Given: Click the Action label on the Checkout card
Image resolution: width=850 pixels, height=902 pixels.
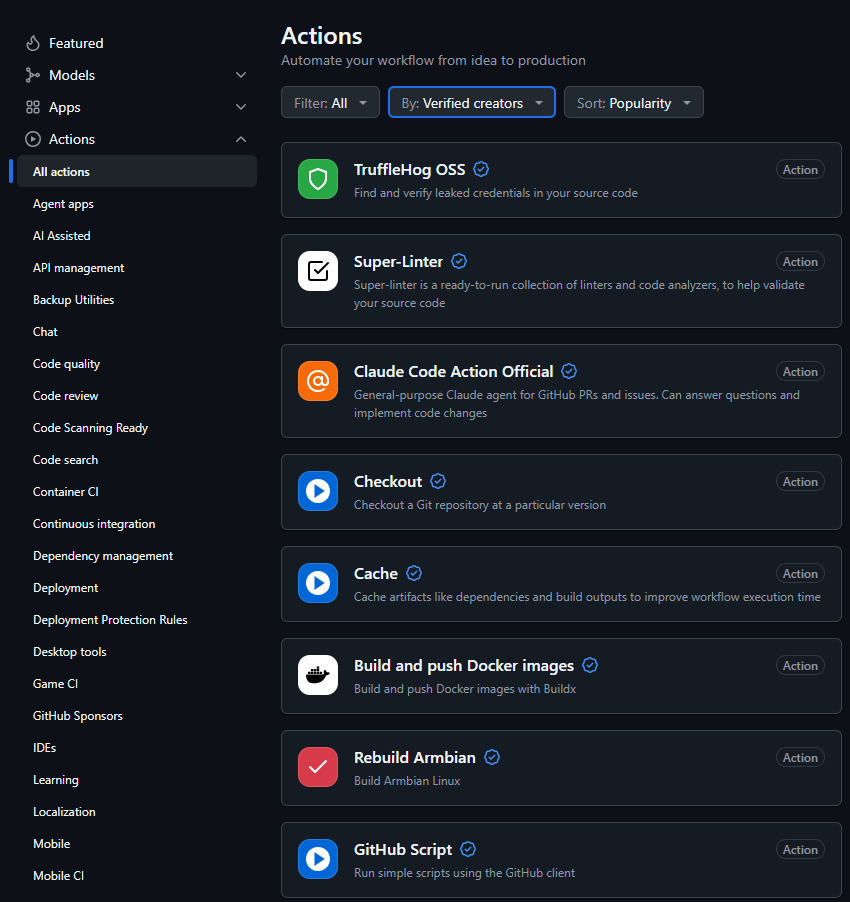Looking at the screenshot, I should [x=800, y=481].
